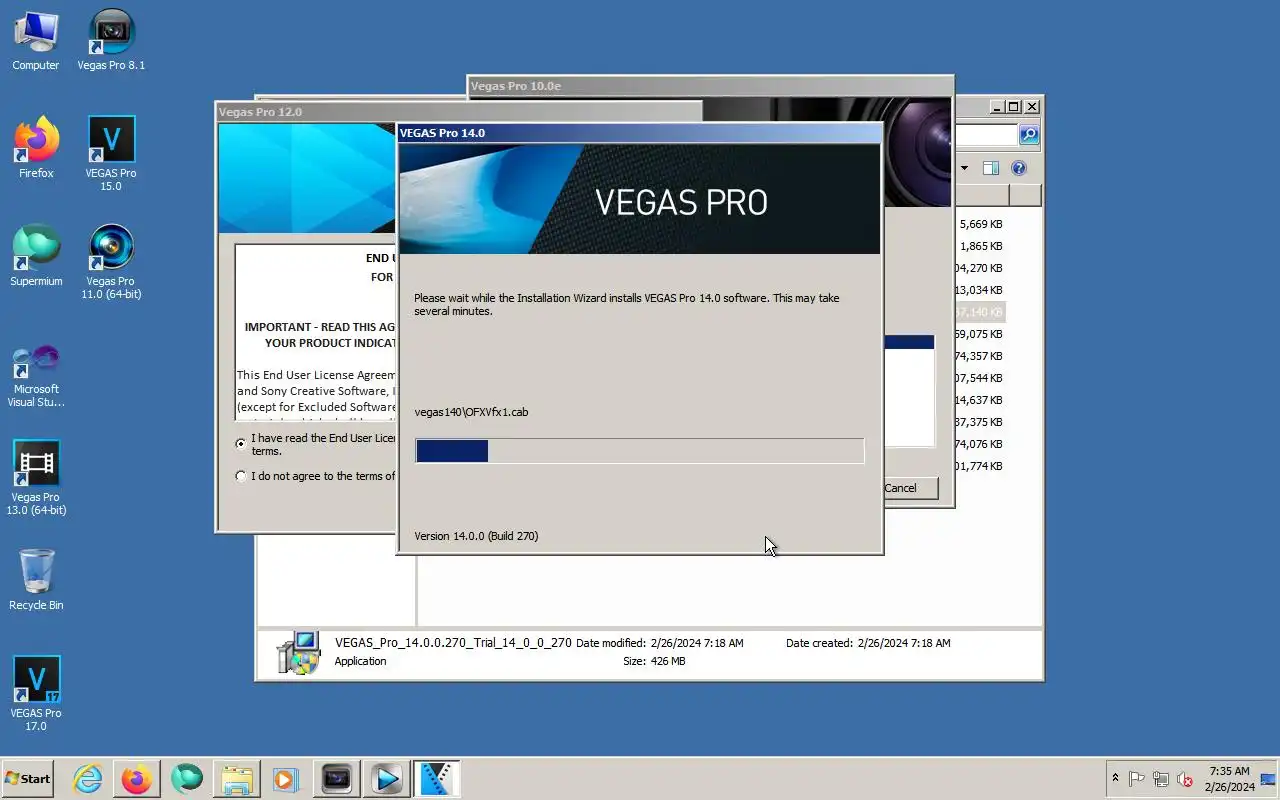1280x800 pixels.
Task: Select the VEGAS Pro 15.0 desktop shortcut
Action: coord(111,154)
